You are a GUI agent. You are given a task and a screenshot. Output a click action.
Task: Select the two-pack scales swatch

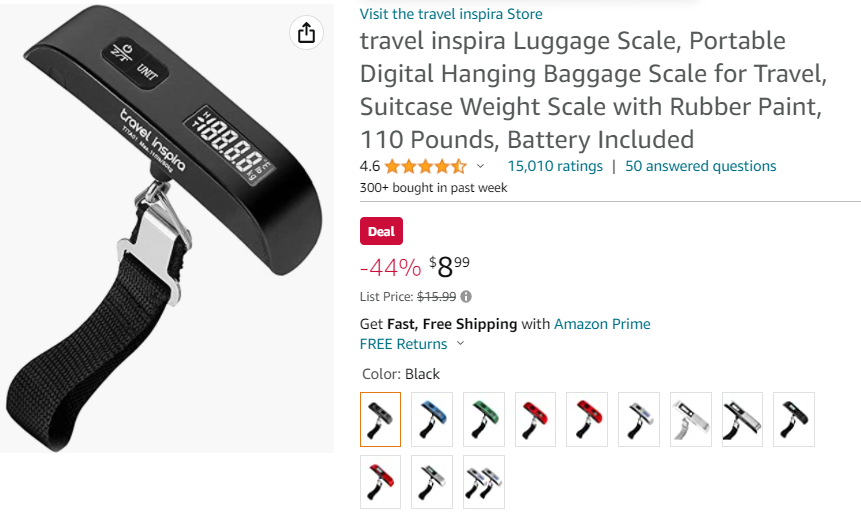pos(484,482)
